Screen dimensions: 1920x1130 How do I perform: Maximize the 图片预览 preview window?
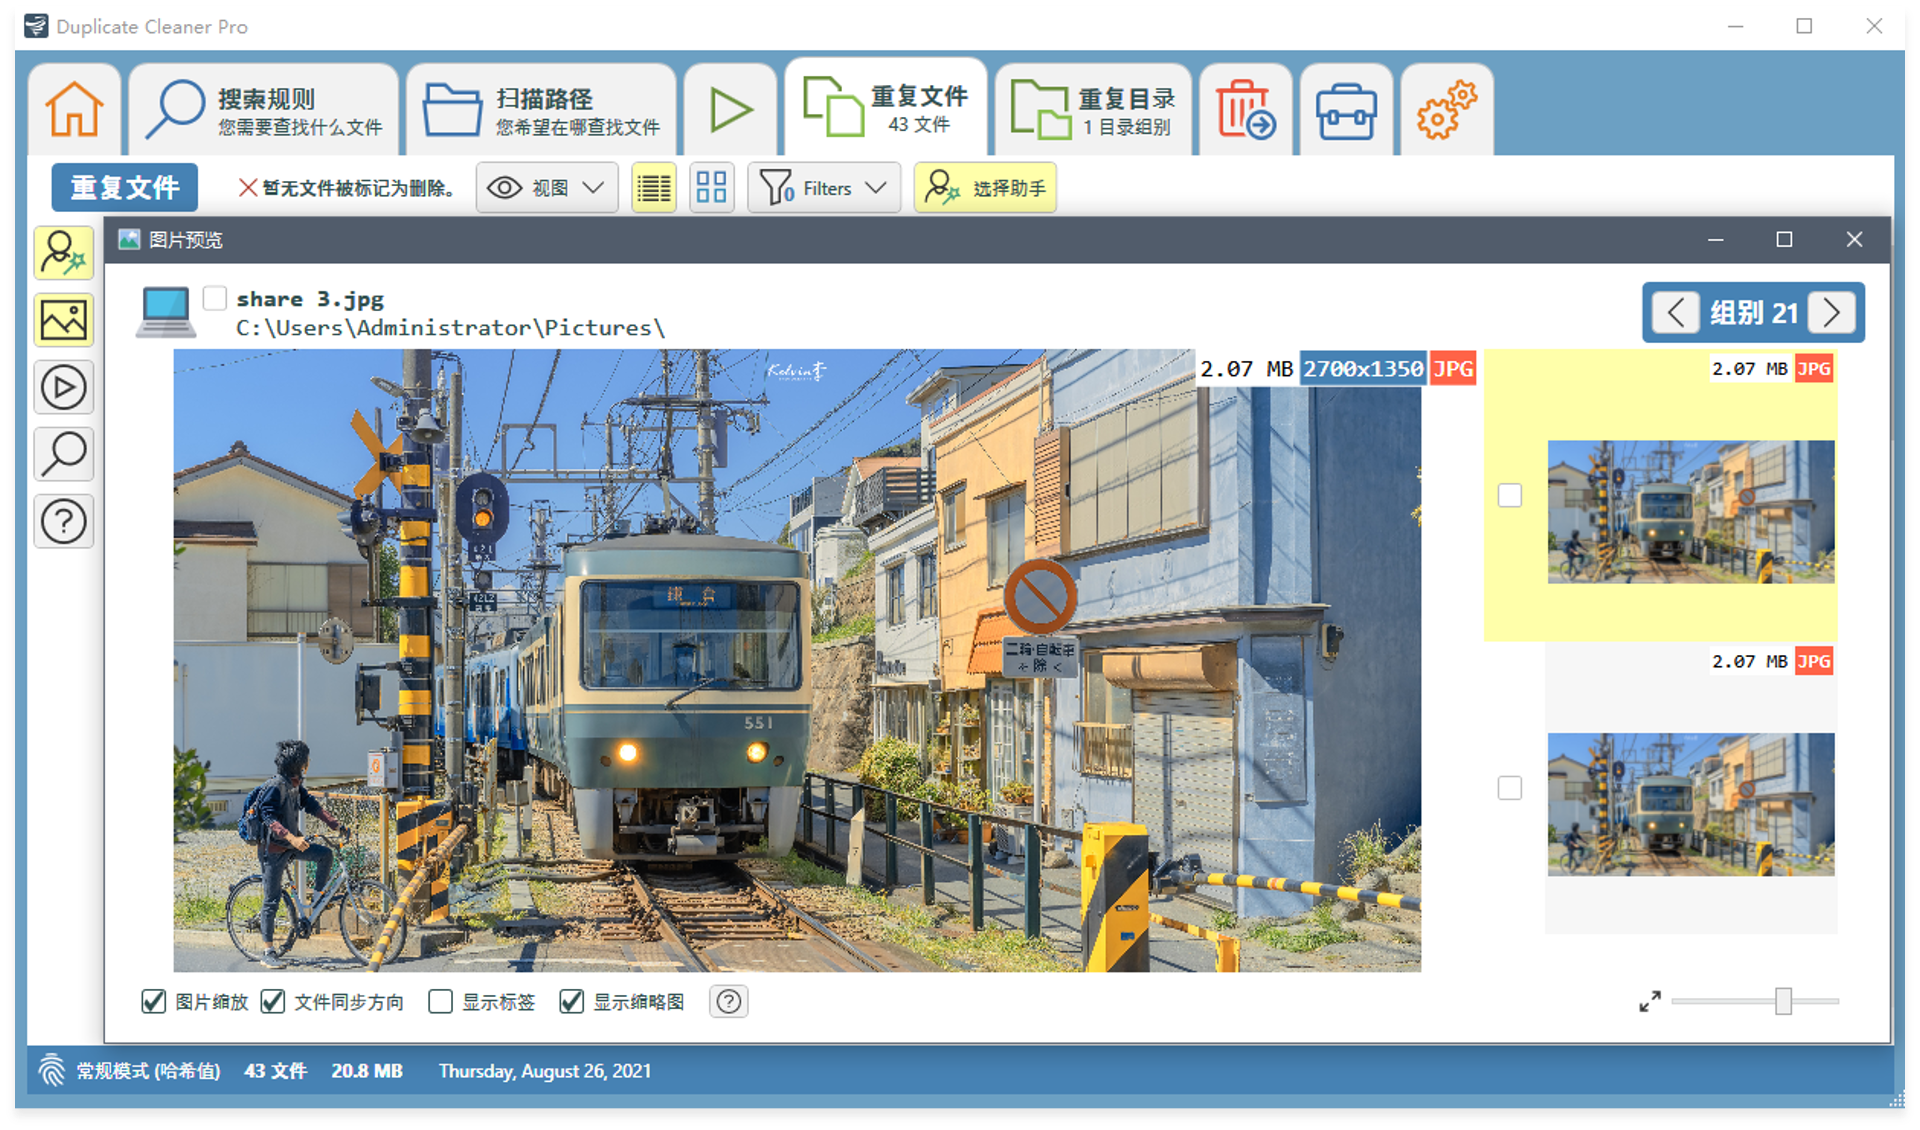point(1784,239)
